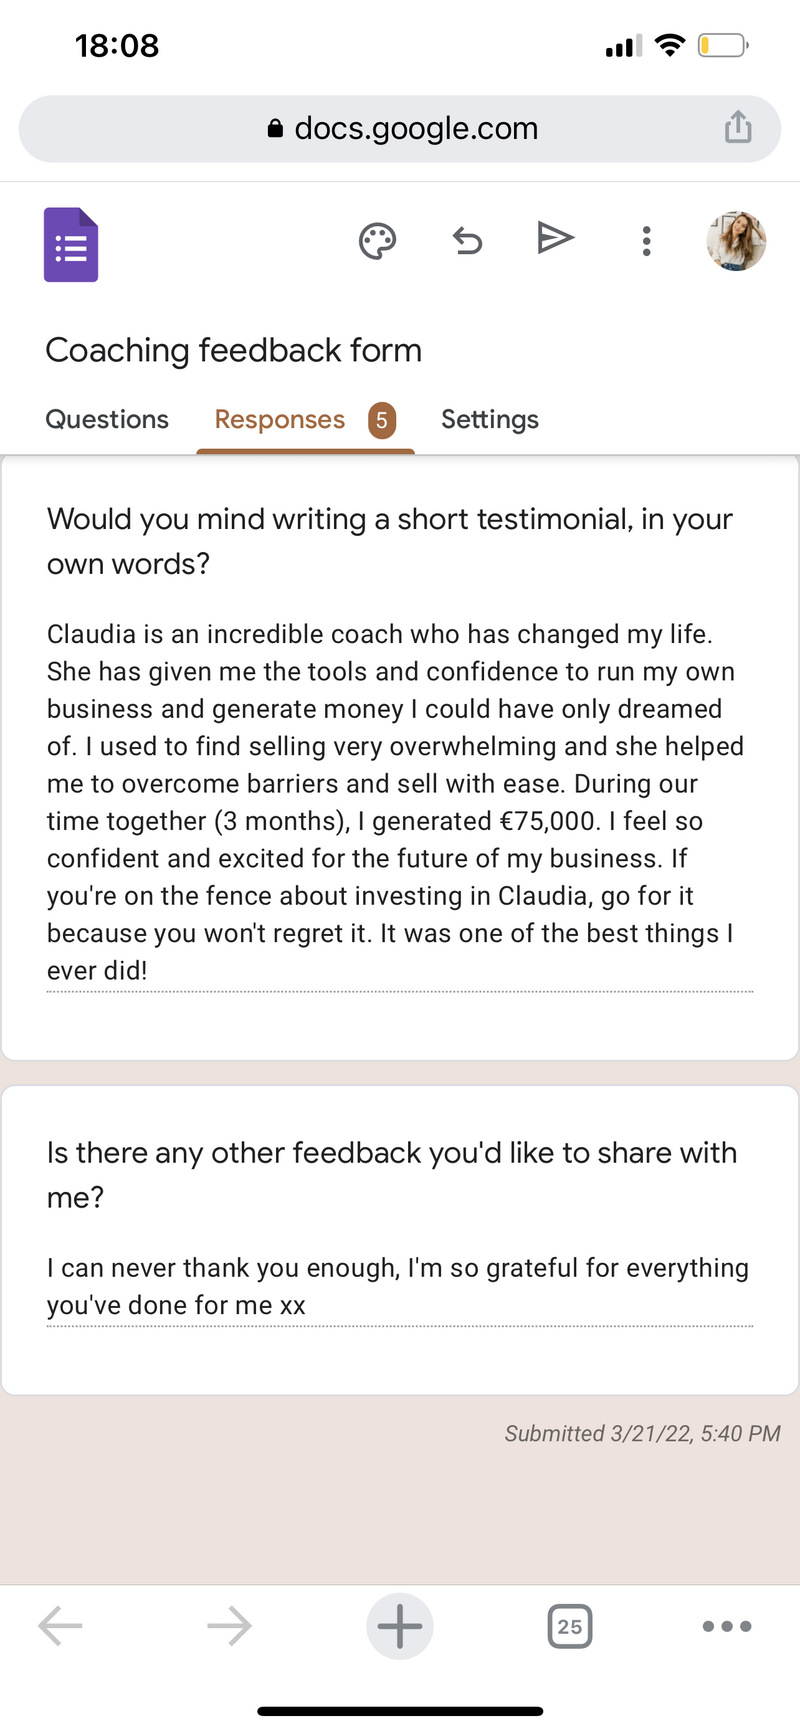The height and width of the screenshot is (1731, 800).
Task: Switch to the Questions tab
Action: 107,419
